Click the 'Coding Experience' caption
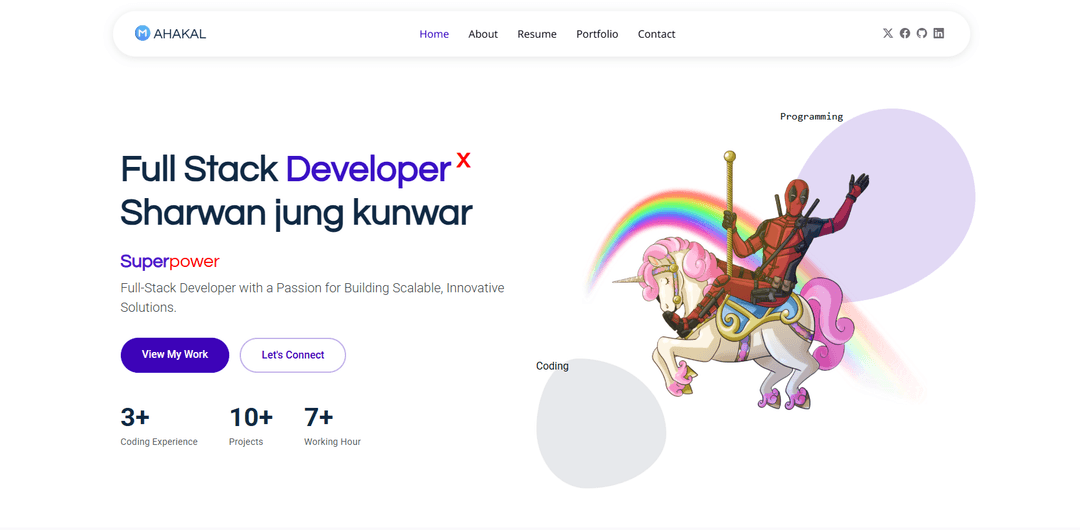 pyautogui.click(x=159, y=442)
